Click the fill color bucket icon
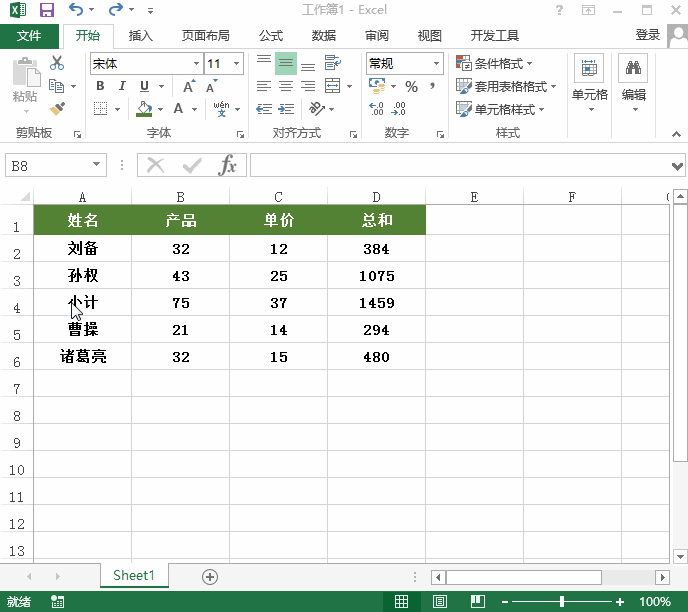 pyautogui.click(x=145, y=109)
